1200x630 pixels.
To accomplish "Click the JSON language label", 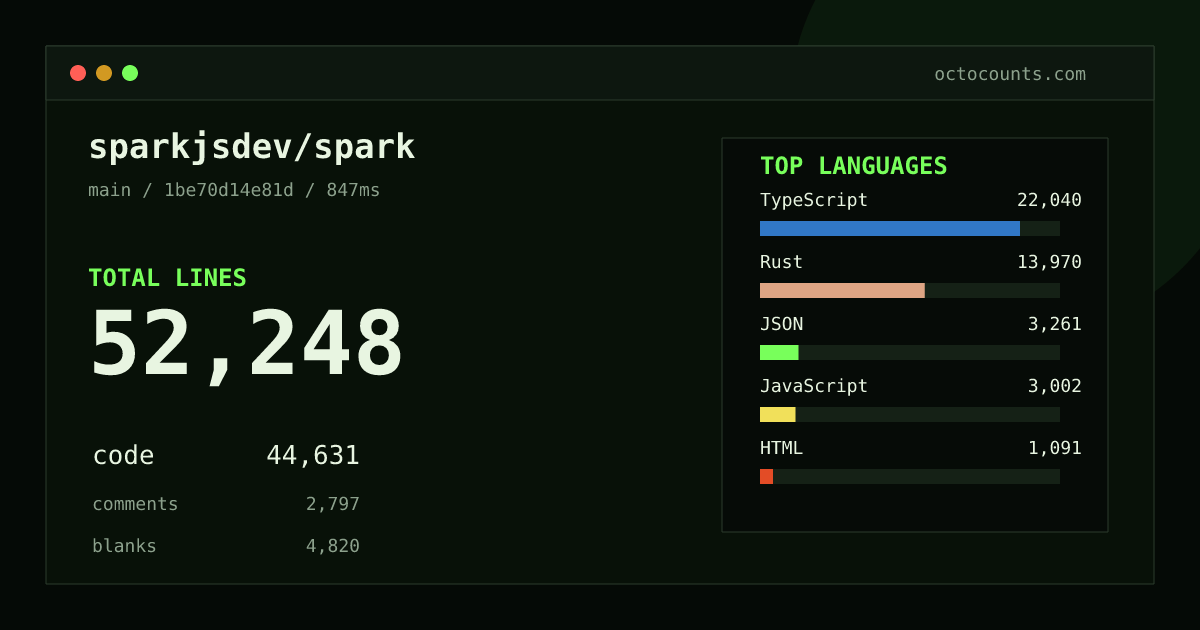I will click(x=781, y=324).
